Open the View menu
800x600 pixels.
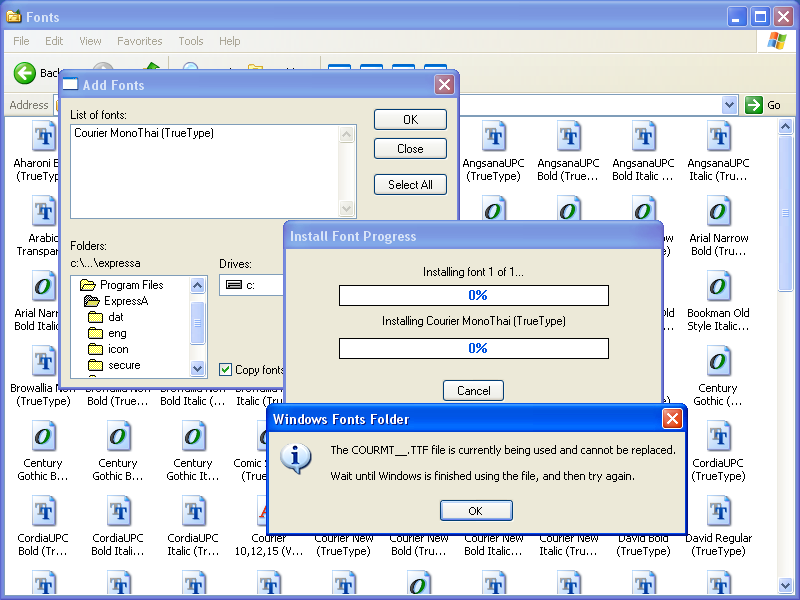pyautogui.click(x=89, y=41)
